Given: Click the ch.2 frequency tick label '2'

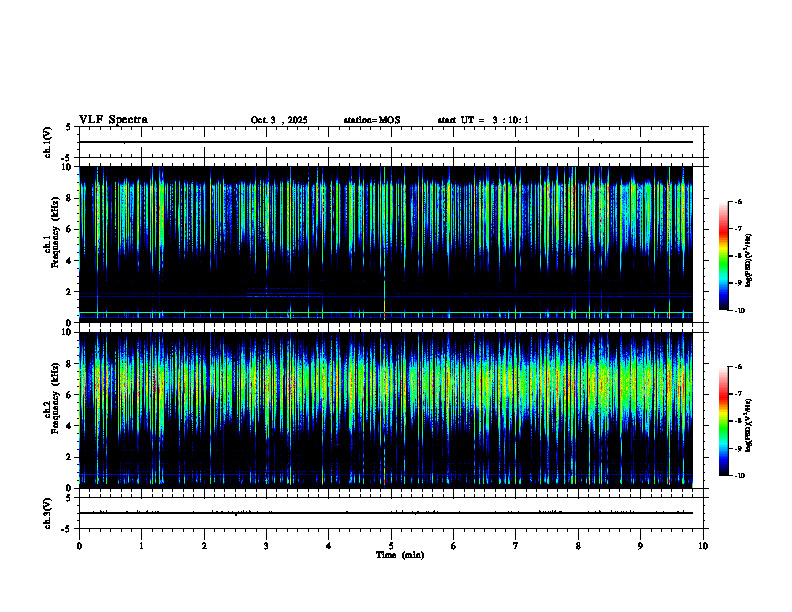Looking at the screenshot, I should (70, 457).
